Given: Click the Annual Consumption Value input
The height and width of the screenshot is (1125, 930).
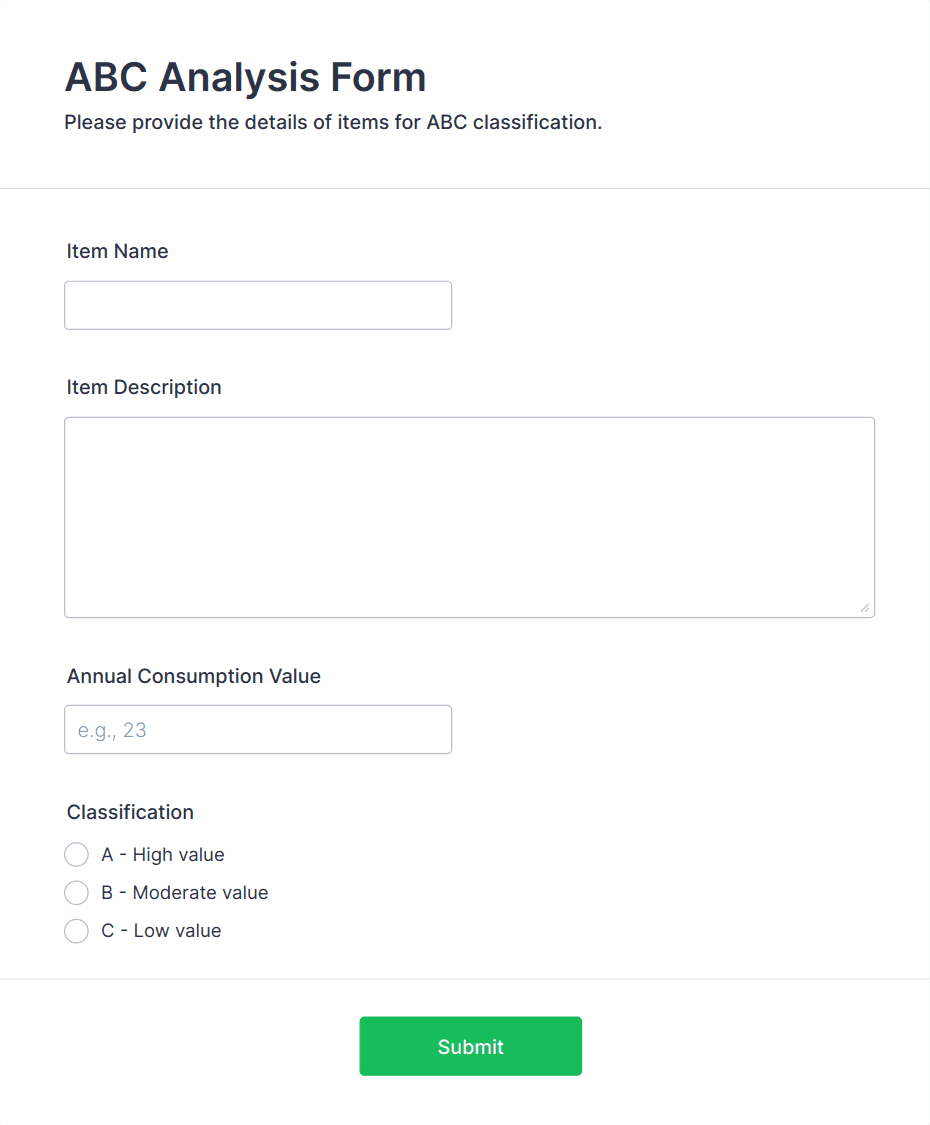Looking at the screenshot, I should tap(258, 730).
